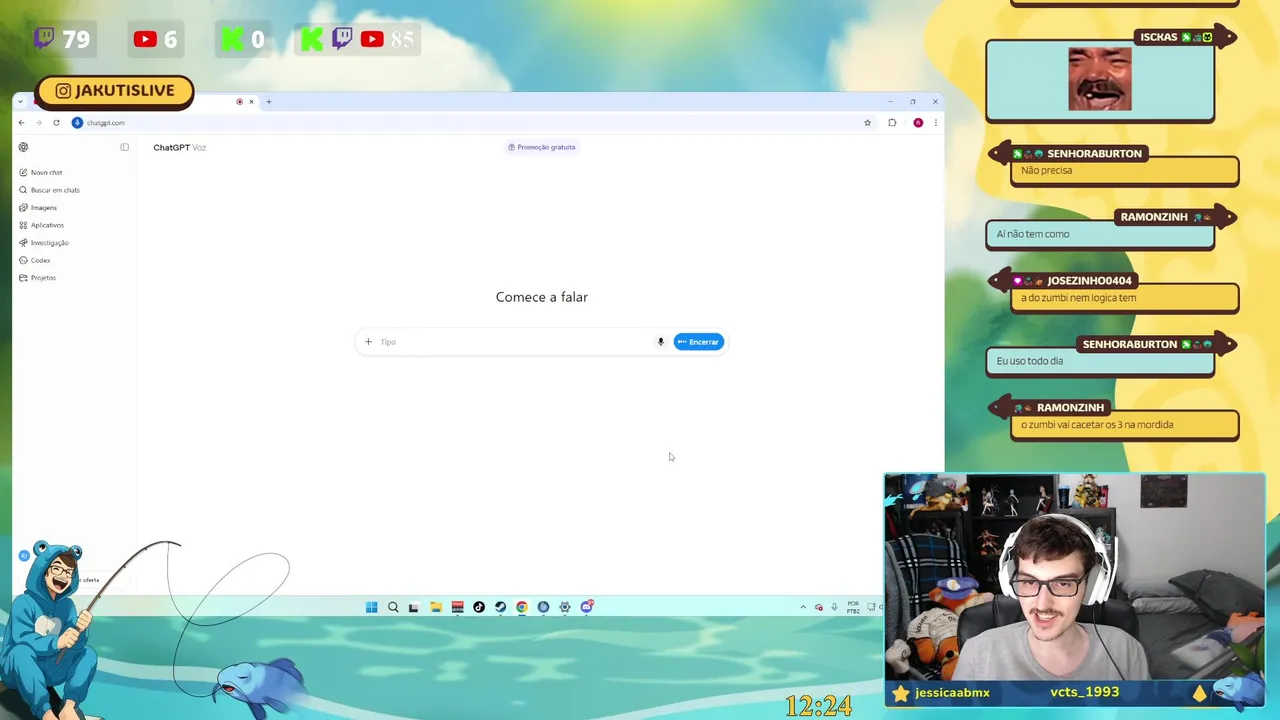Click the JAKUTISLIVE Instagram badge
Screen dimensions: 1280x720
point(114,91)
